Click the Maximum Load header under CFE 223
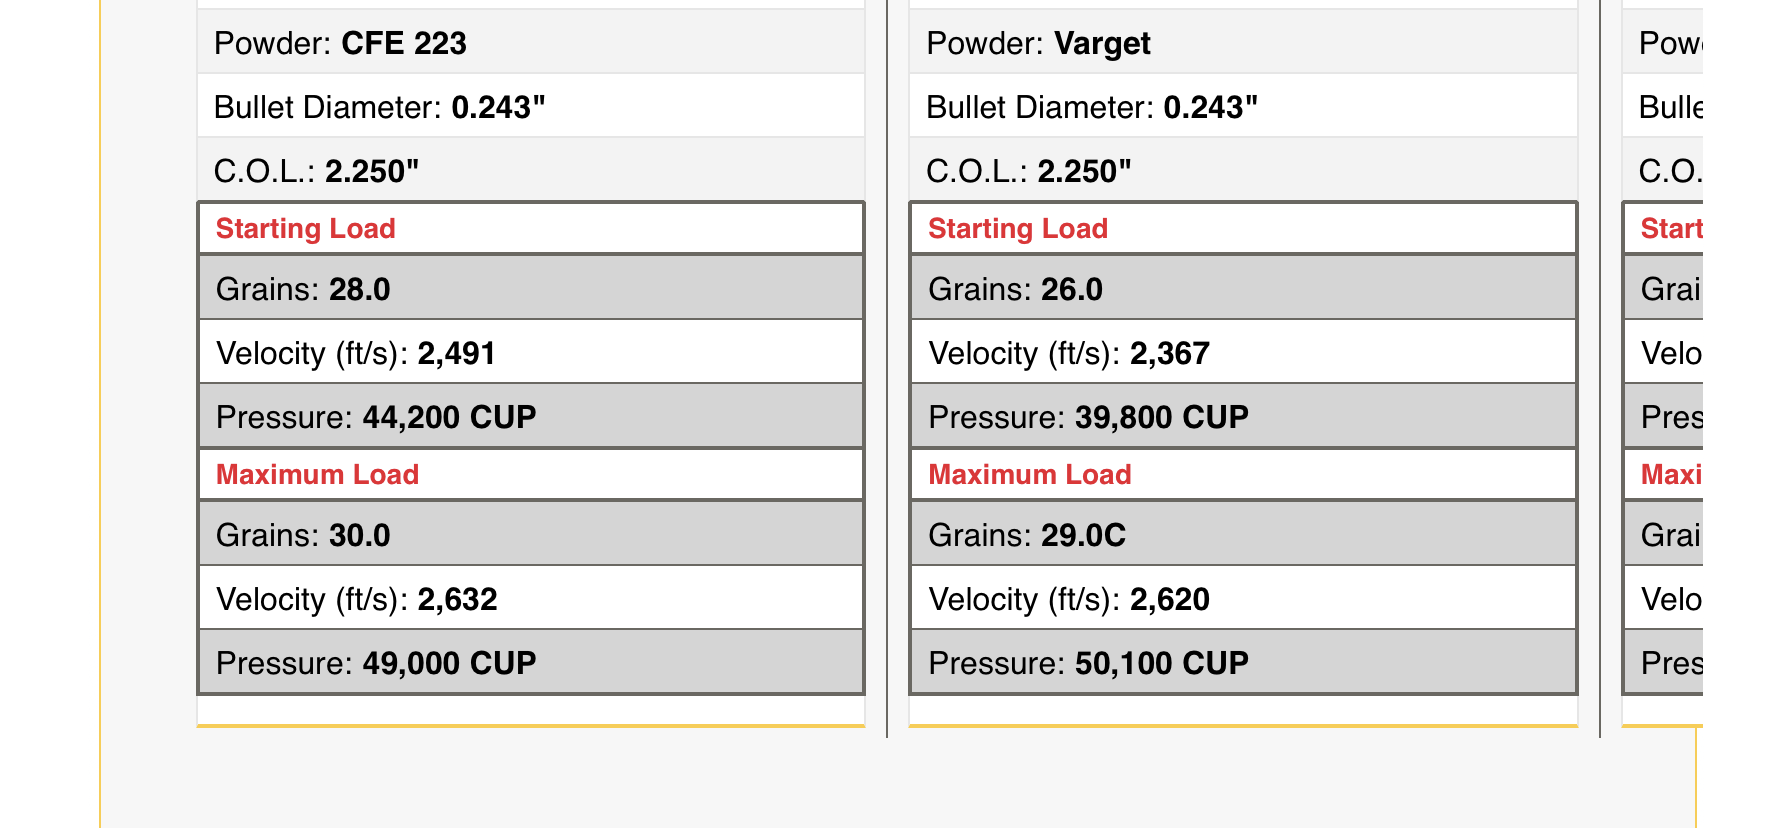Viewport: 1792px width, 828px height. click(x=531, y=474)
